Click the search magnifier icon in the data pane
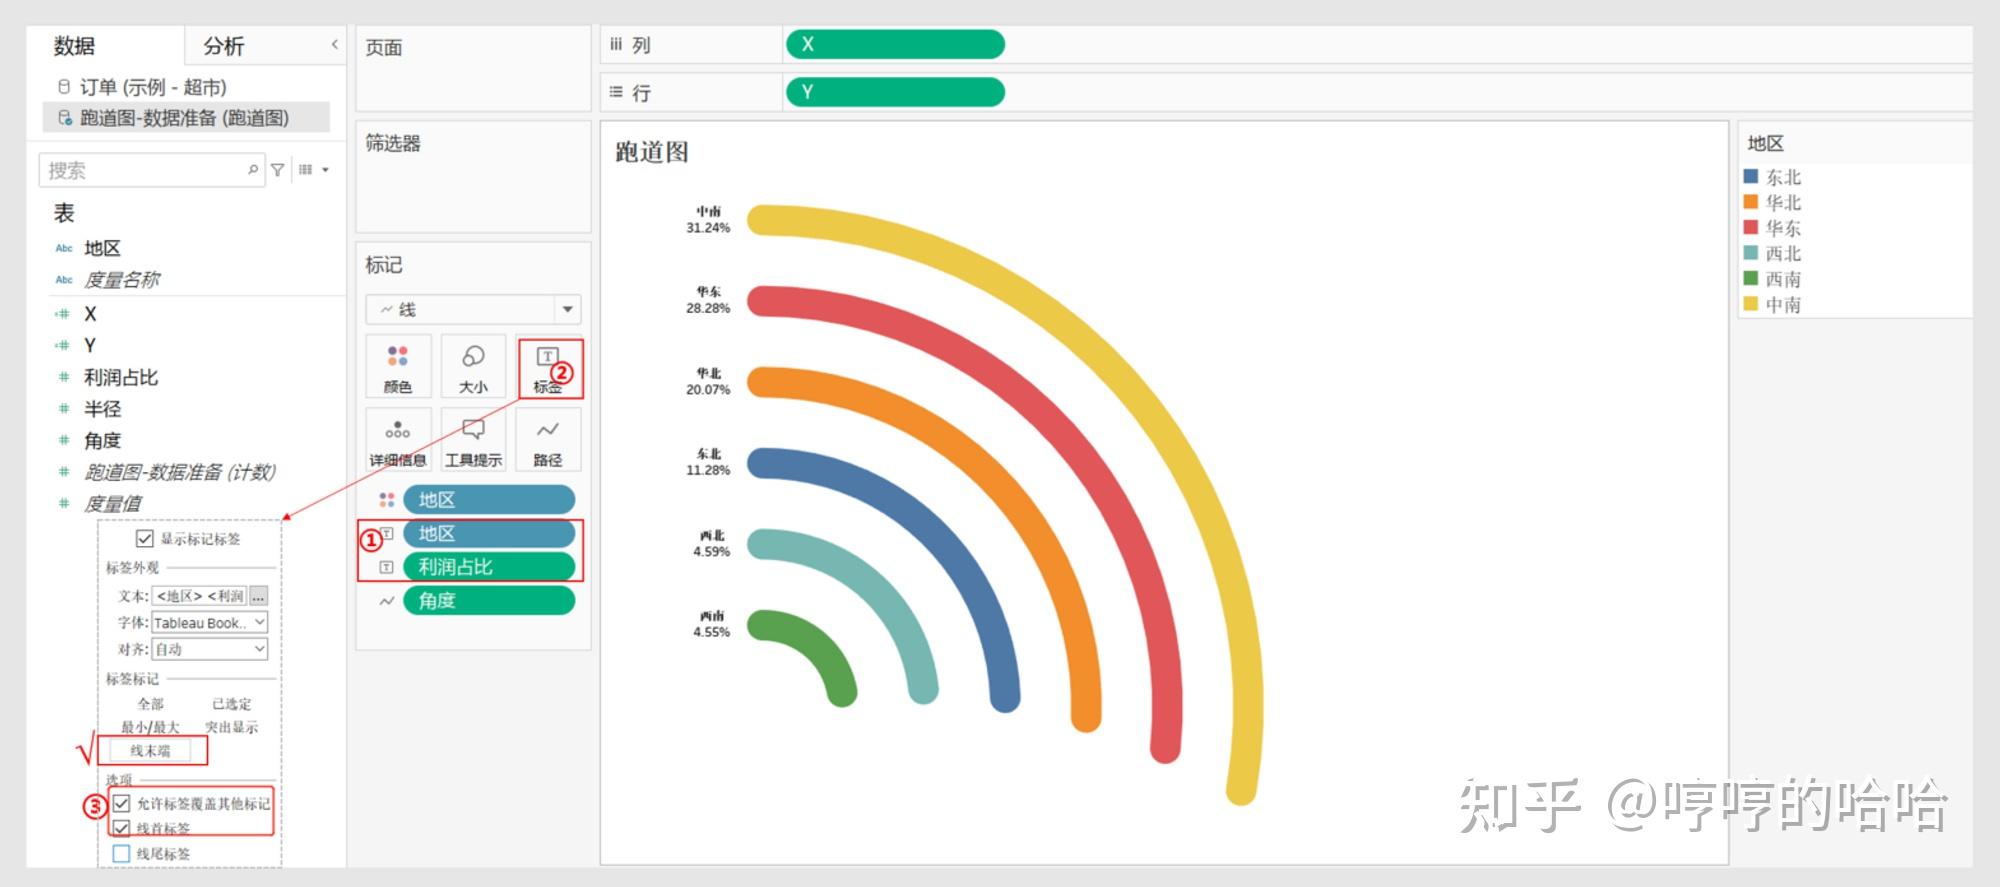Image resolution: width=2000 pixels, height=887 pixels. (x=253, y=170)
